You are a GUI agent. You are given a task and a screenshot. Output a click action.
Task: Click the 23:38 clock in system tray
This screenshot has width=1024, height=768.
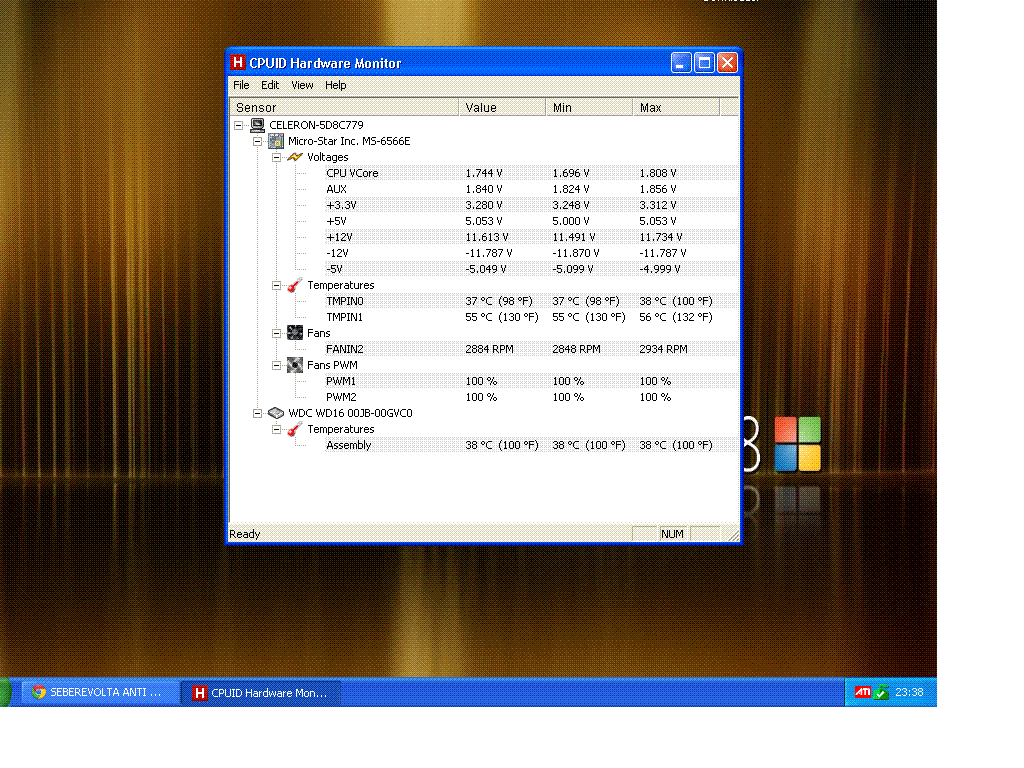909,692
